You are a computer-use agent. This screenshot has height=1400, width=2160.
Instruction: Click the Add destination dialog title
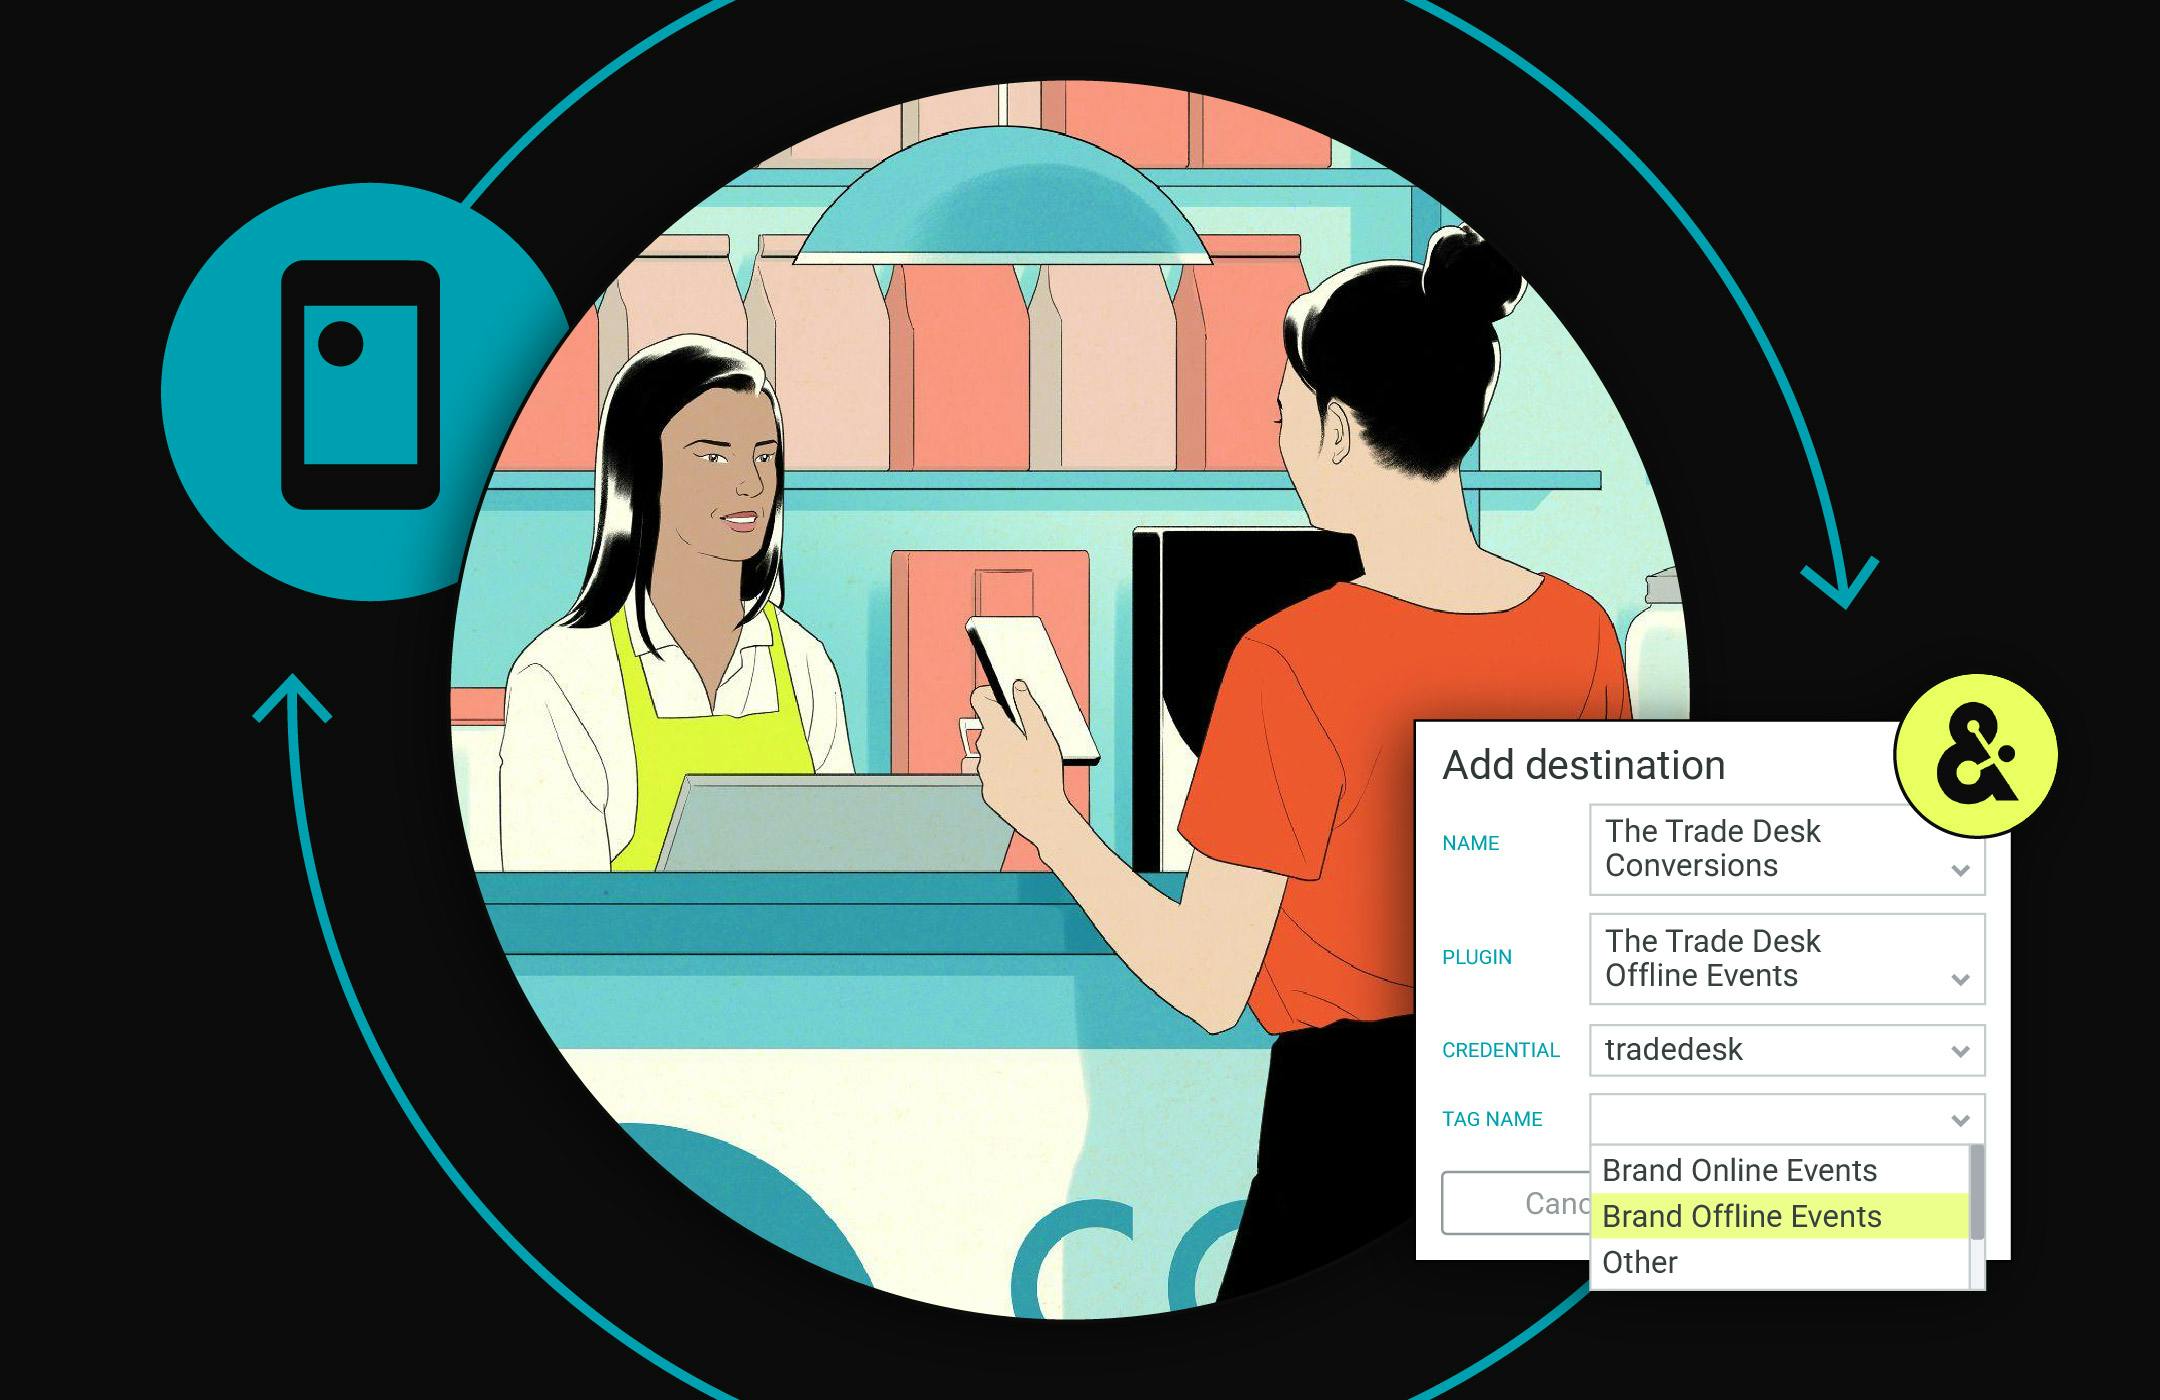[1583, 765]
